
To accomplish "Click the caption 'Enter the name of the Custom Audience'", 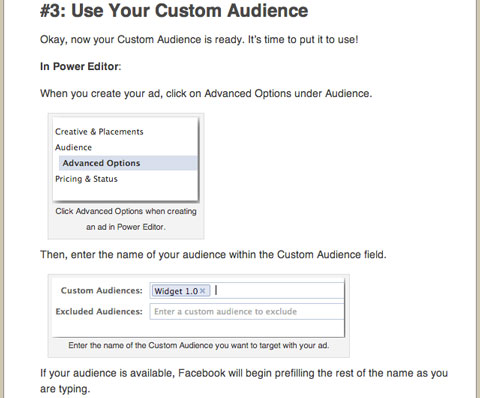I will click(199, 345).
